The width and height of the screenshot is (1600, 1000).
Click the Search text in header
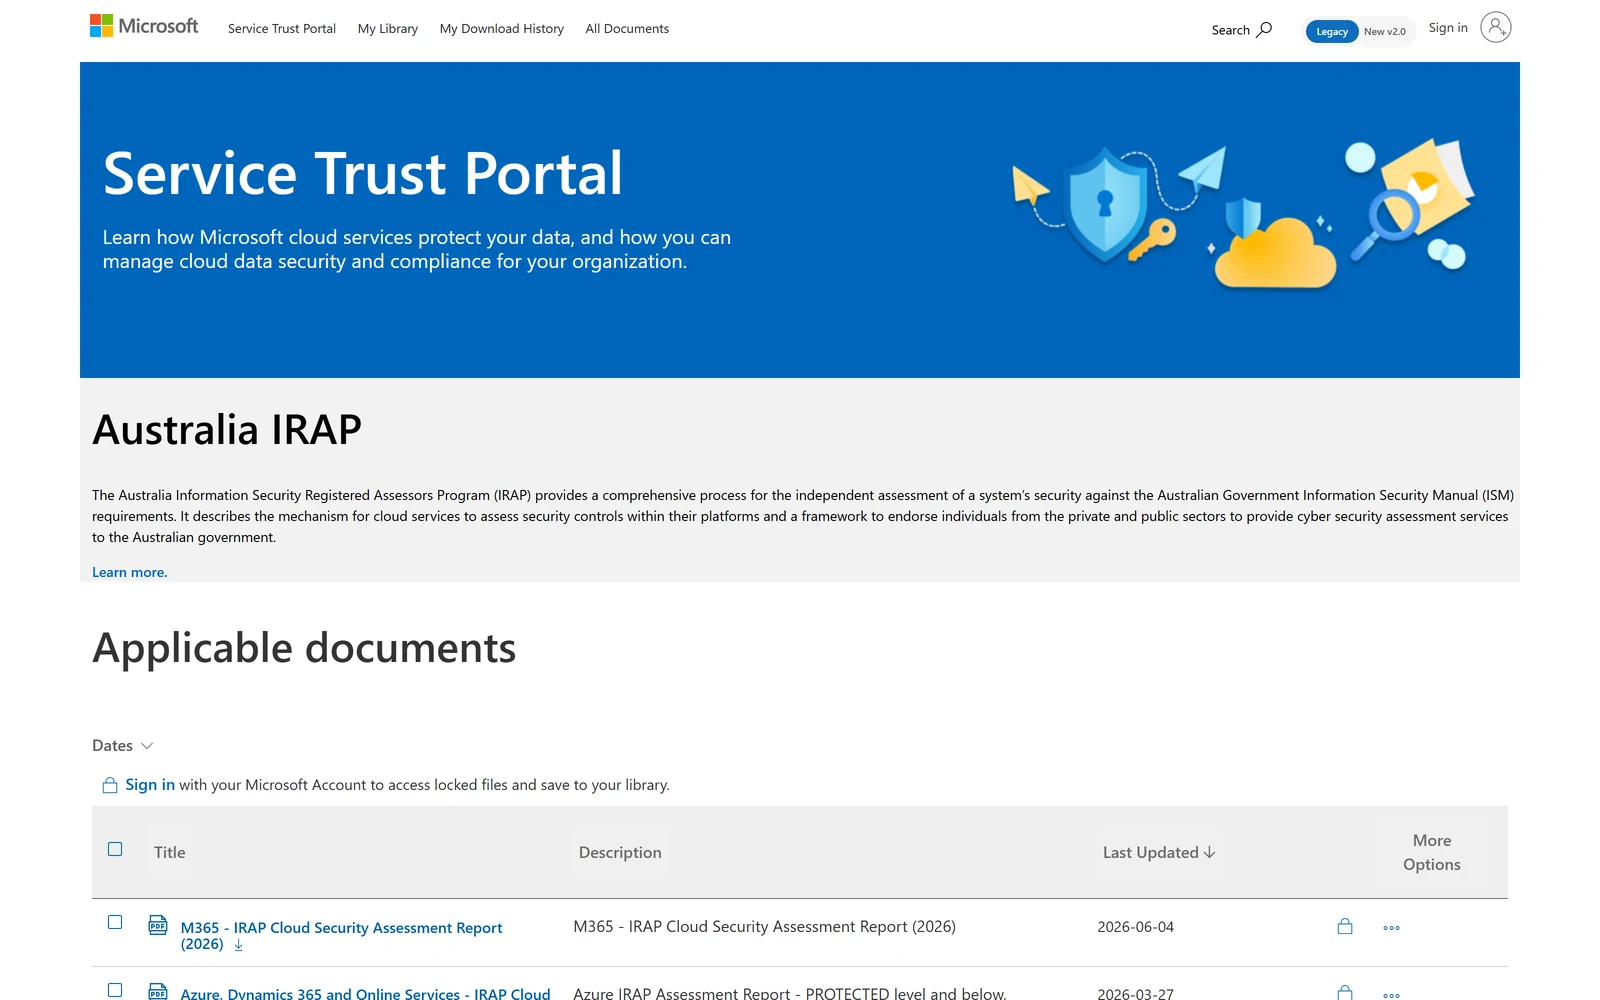1231,30
